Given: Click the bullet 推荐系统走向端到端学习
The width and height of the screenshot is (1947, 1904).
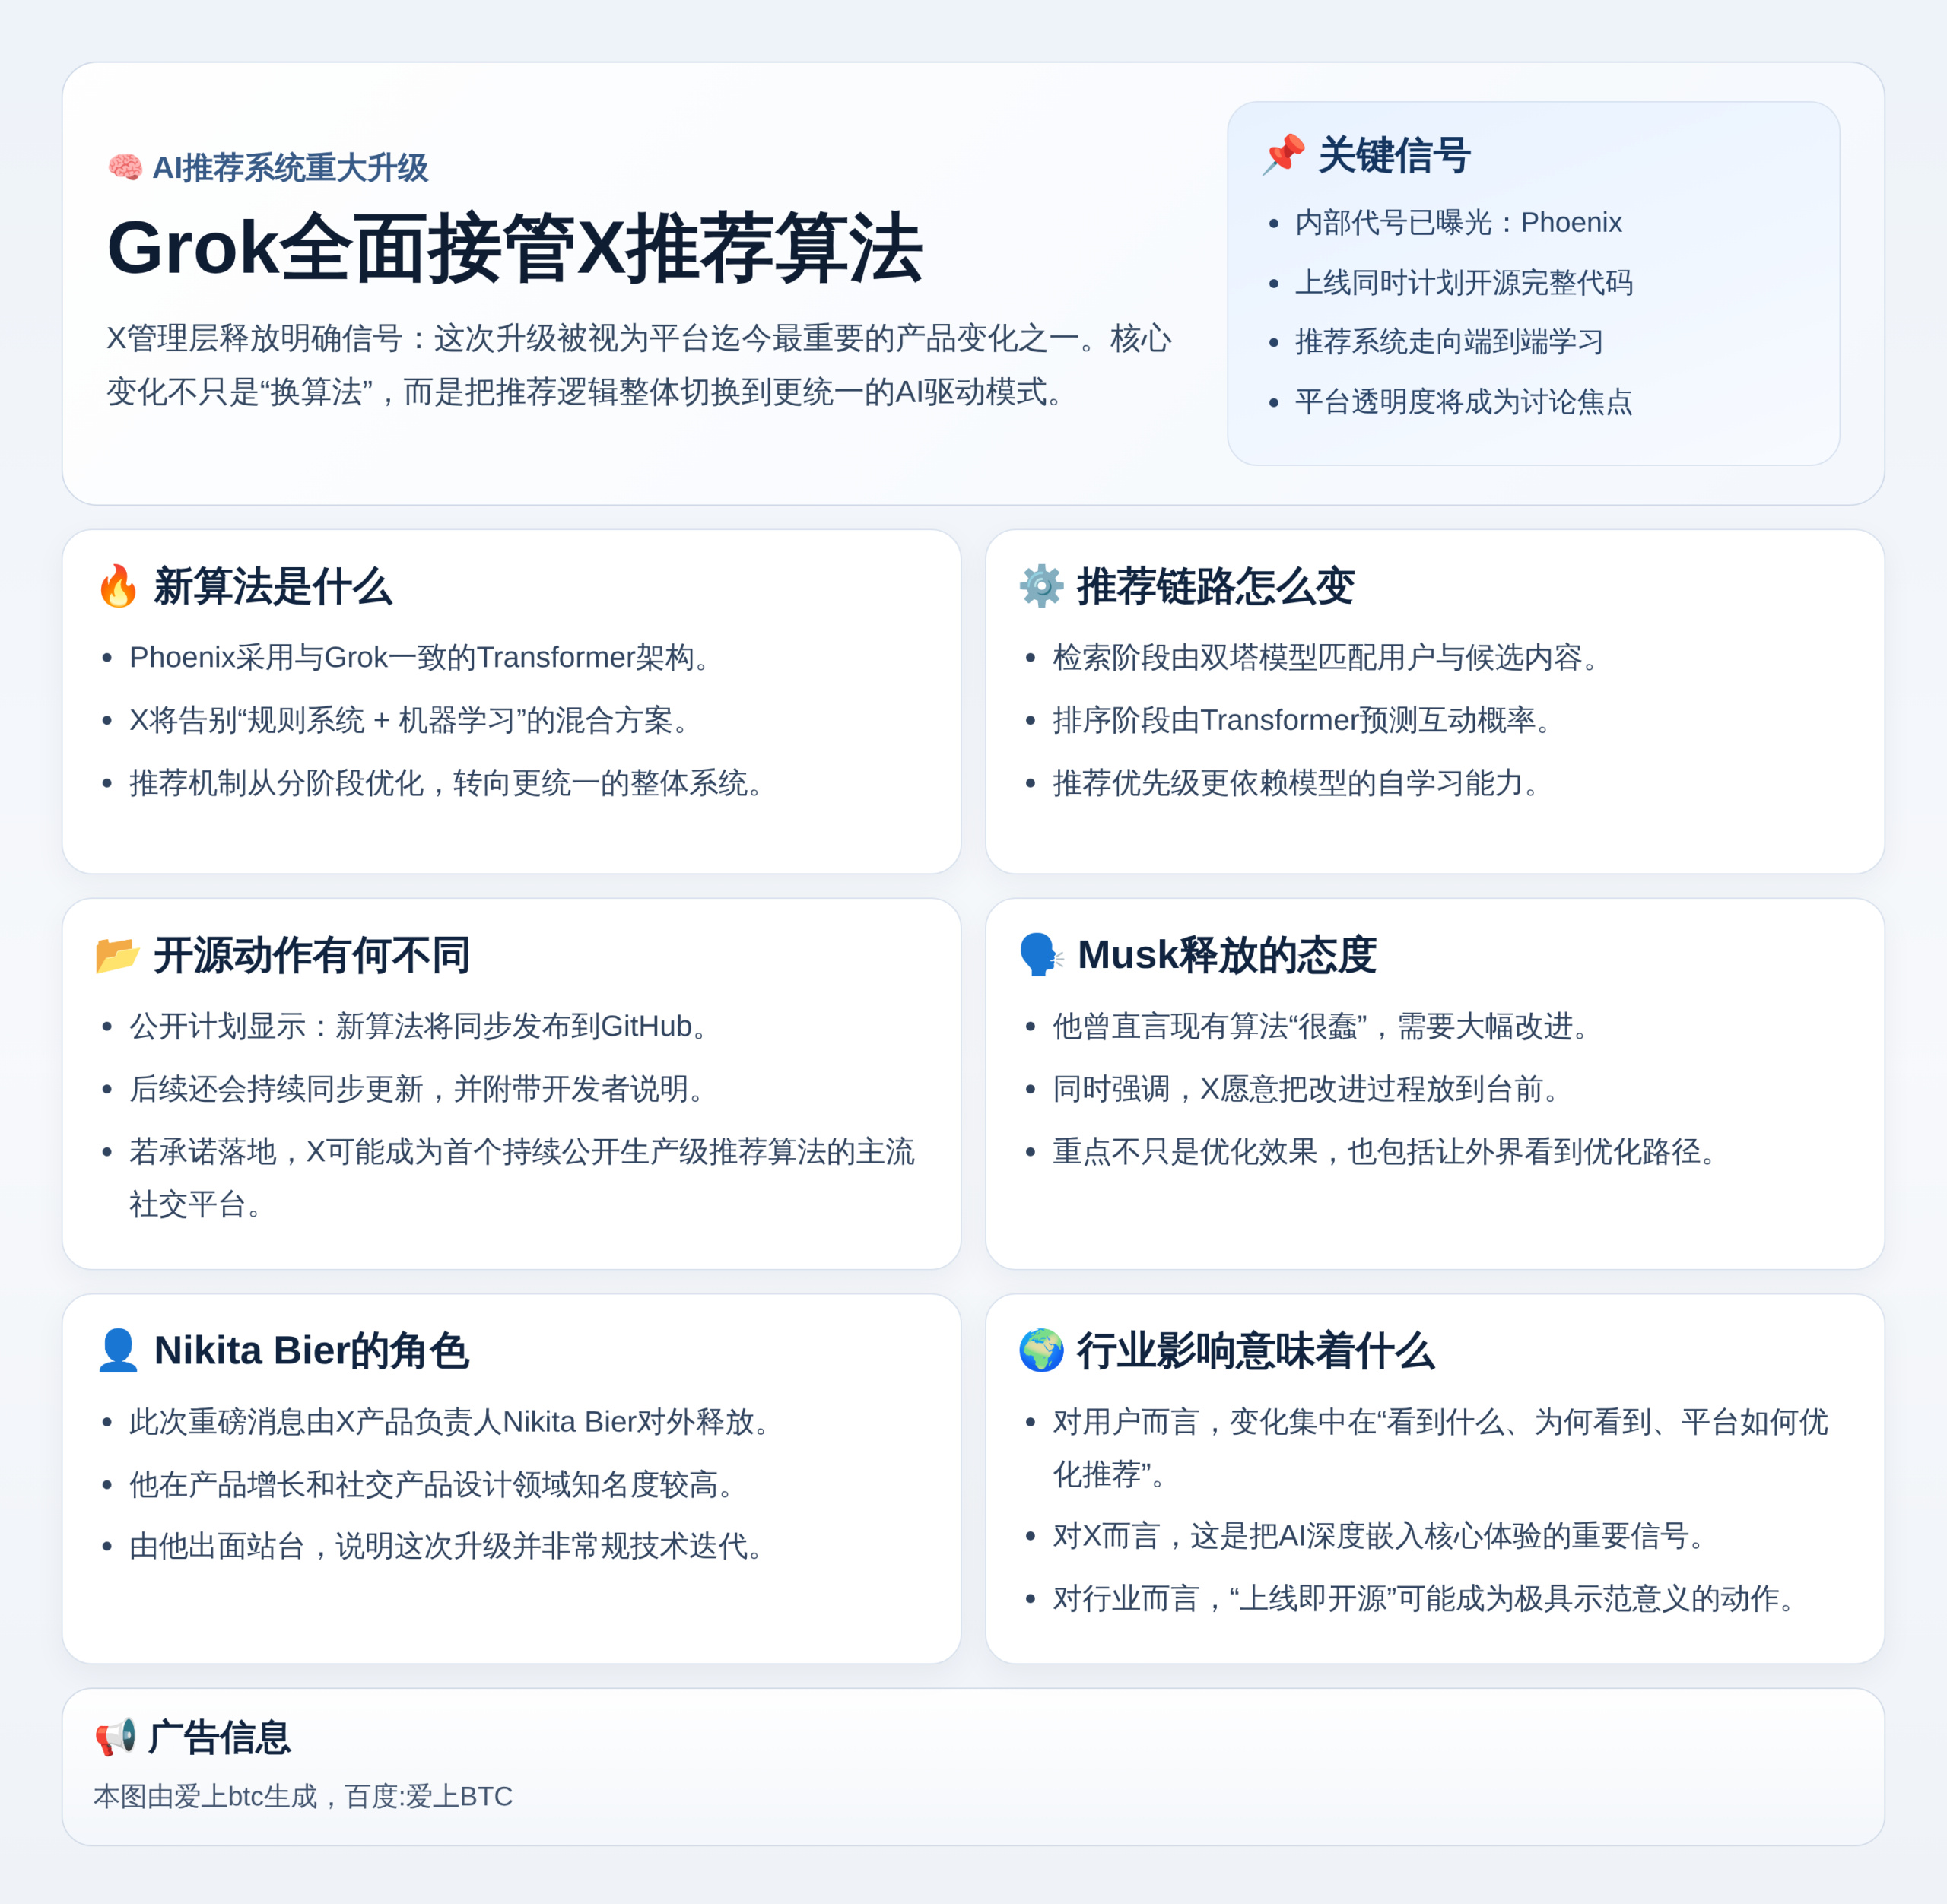Looking at the screenshot, I should (x=1449, y=342).
